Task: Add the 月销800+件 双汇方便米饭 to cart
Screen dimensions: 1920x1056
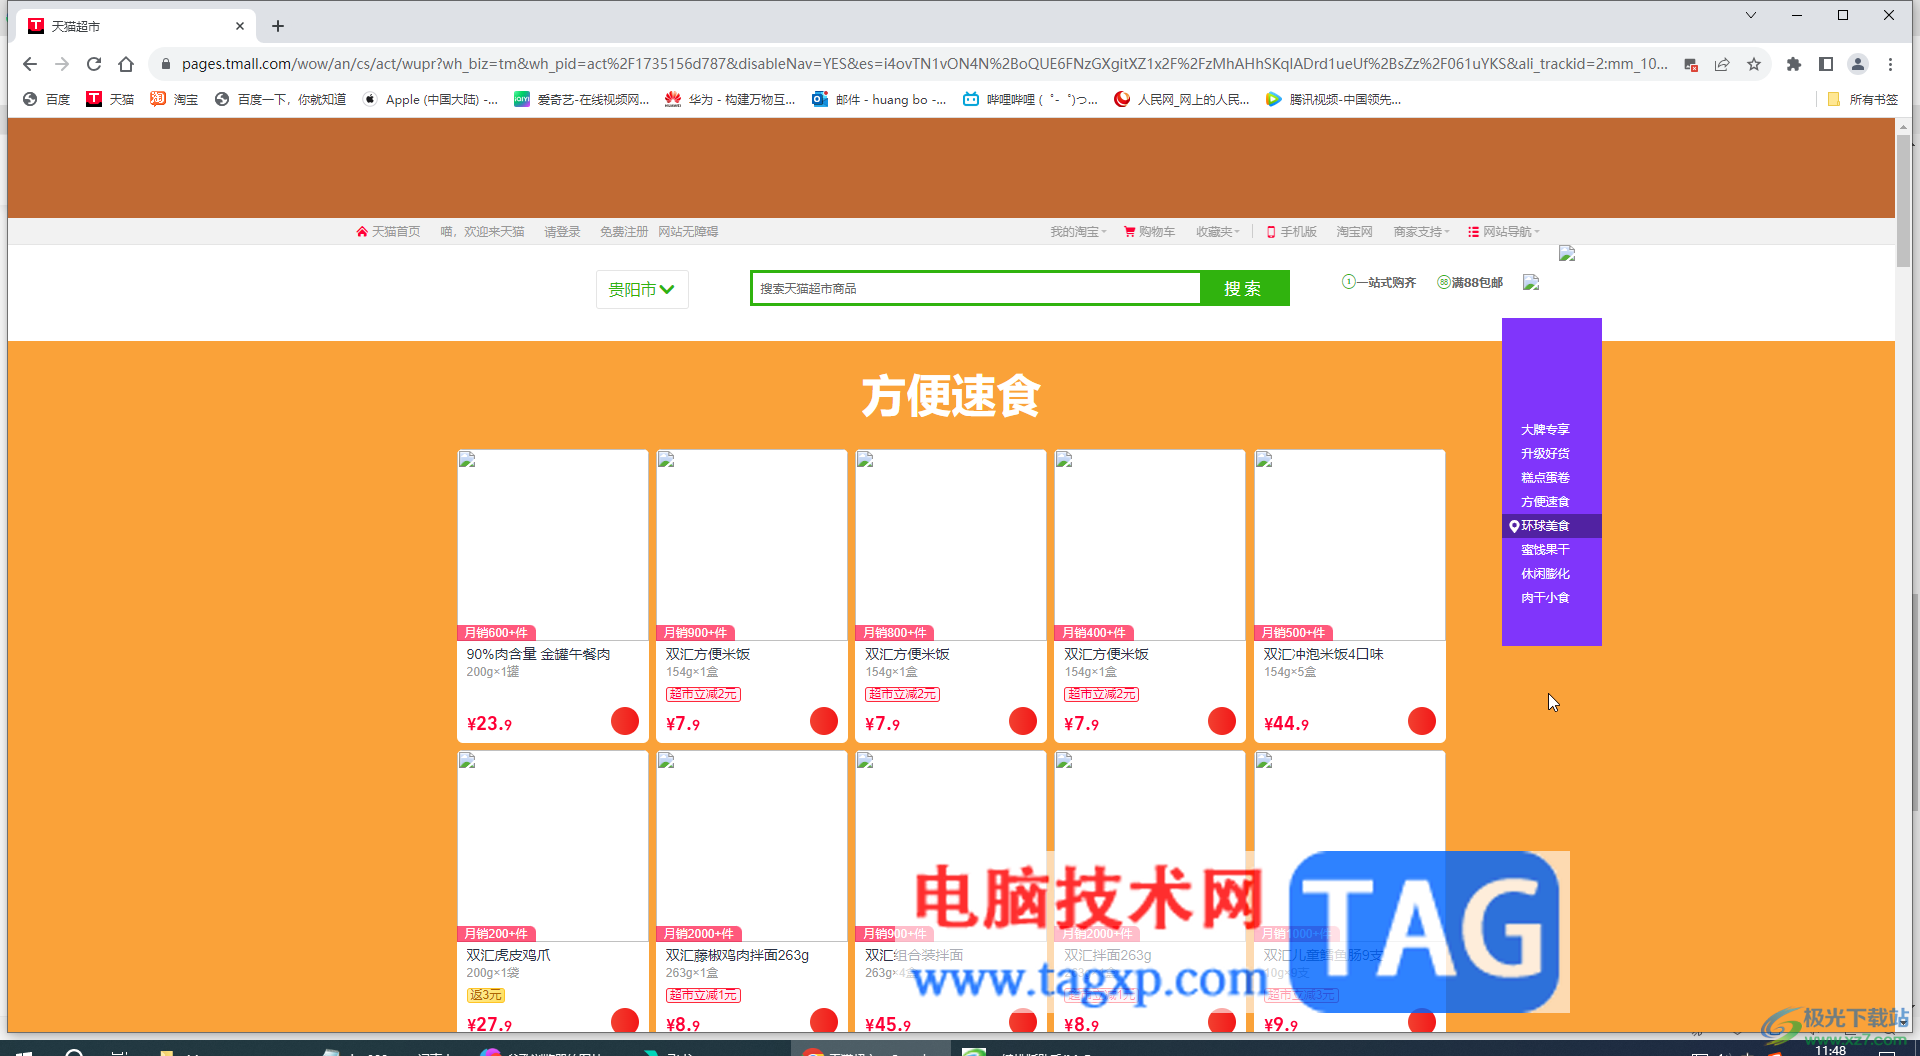Action: [x=1023, y=721]
